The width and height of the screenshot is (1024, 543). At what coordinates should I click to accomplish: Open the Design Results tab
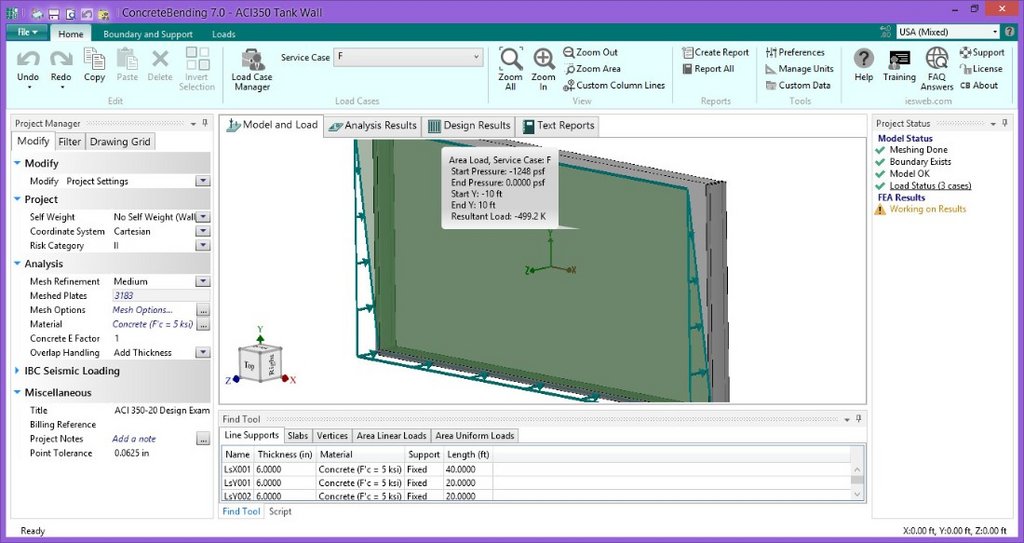468,125
